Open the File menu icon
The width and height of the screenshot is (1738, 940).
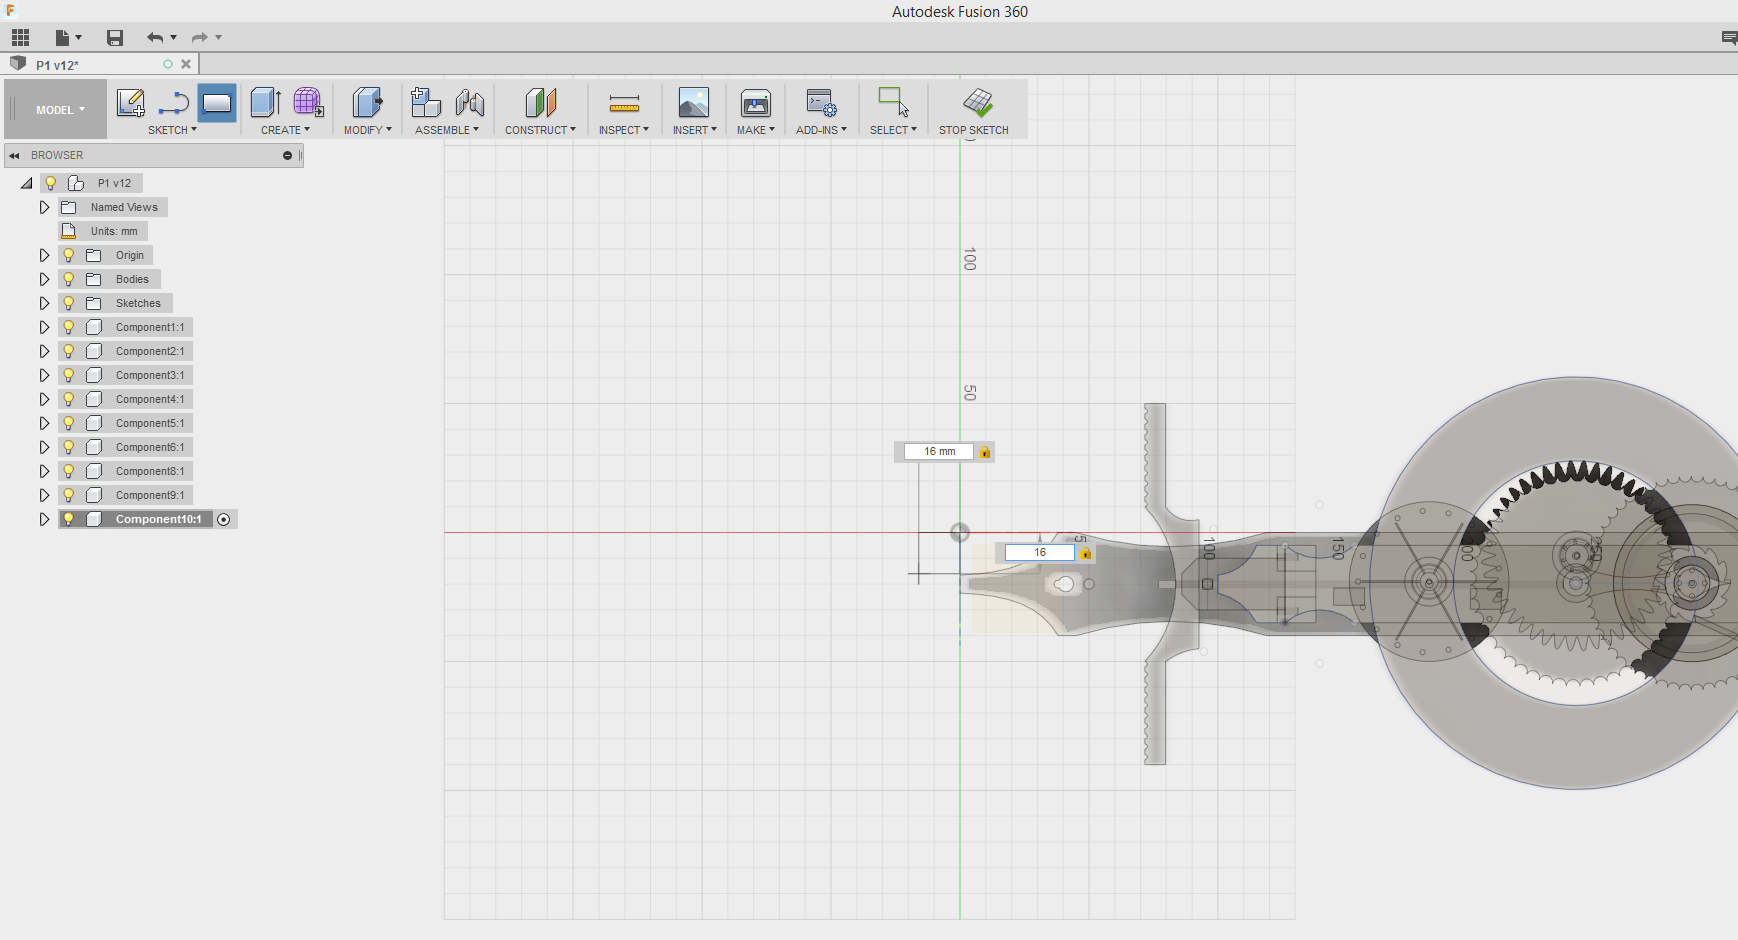coord(63,38)
